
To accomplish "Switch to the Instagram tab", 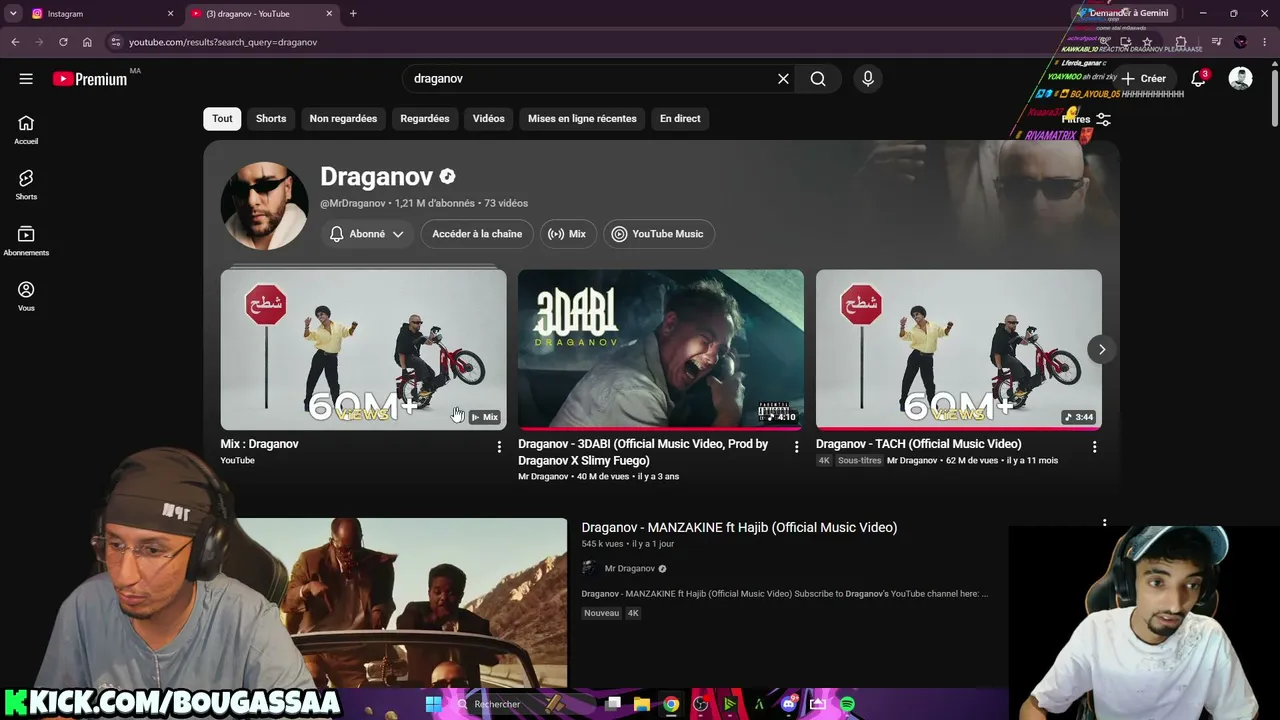I will pyautogui.click(x=100, y=14).
